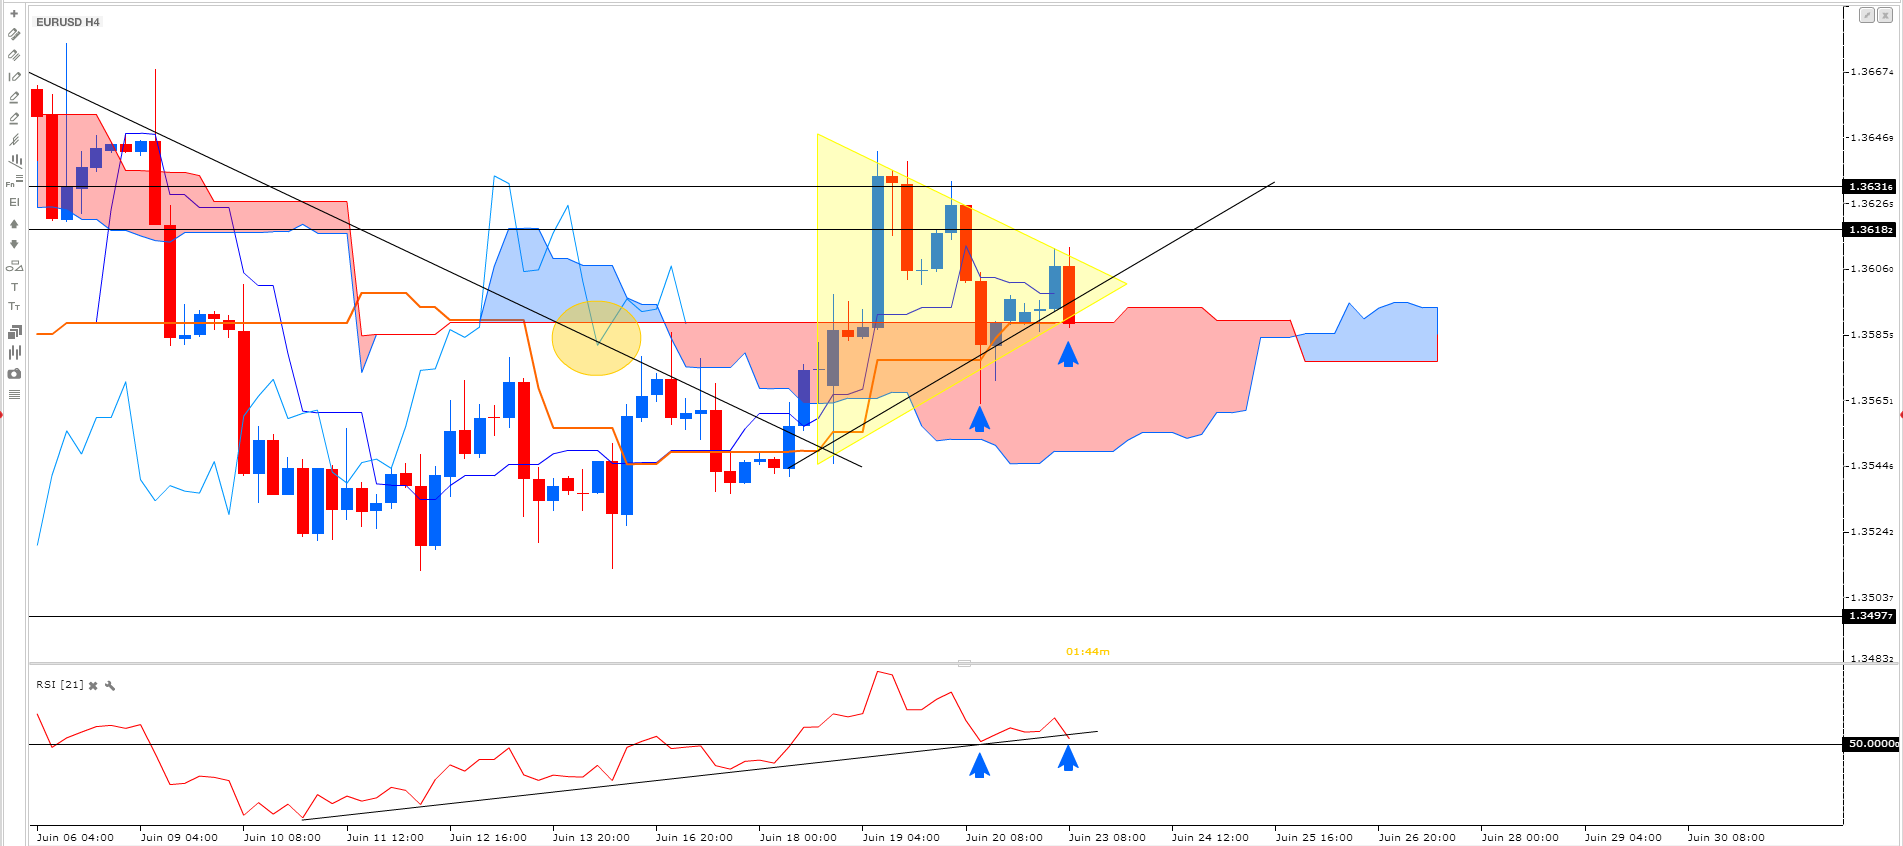The width and height of the screenshot is (1903, 846).
Task: Select the single T text tool
Action: 14,287
